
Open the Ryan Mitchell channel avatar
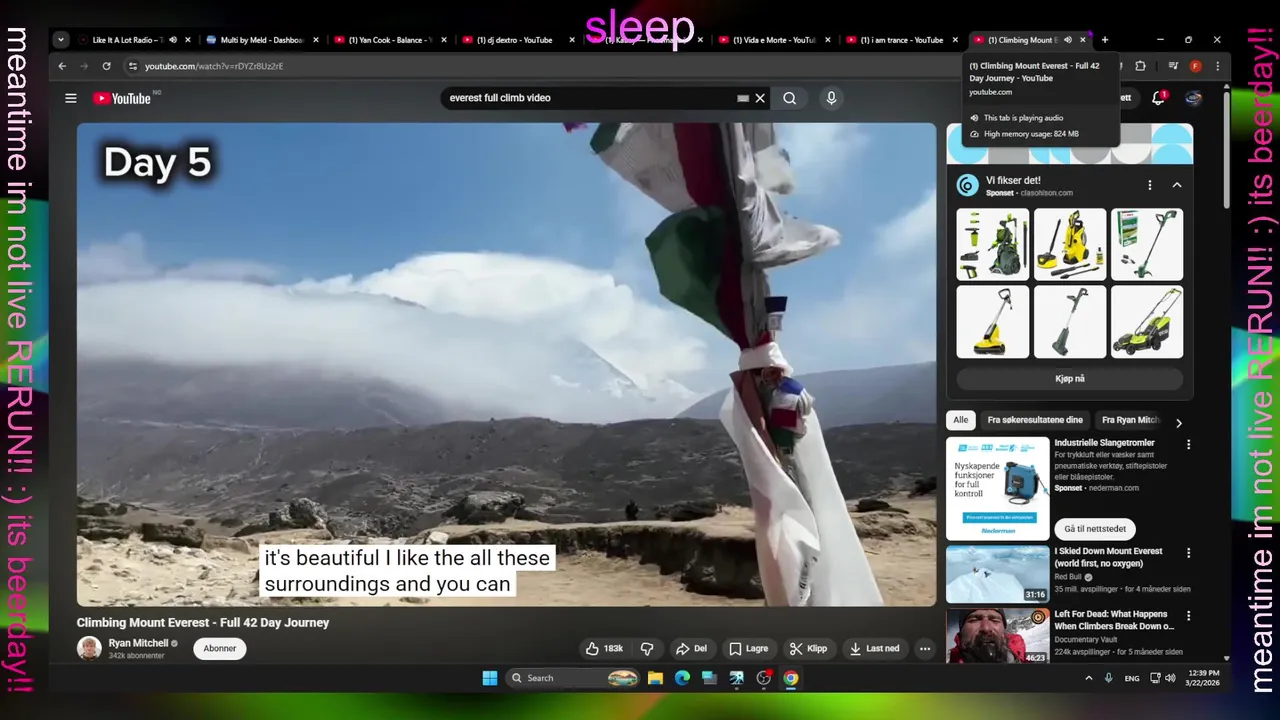click(x=89, y=648)
